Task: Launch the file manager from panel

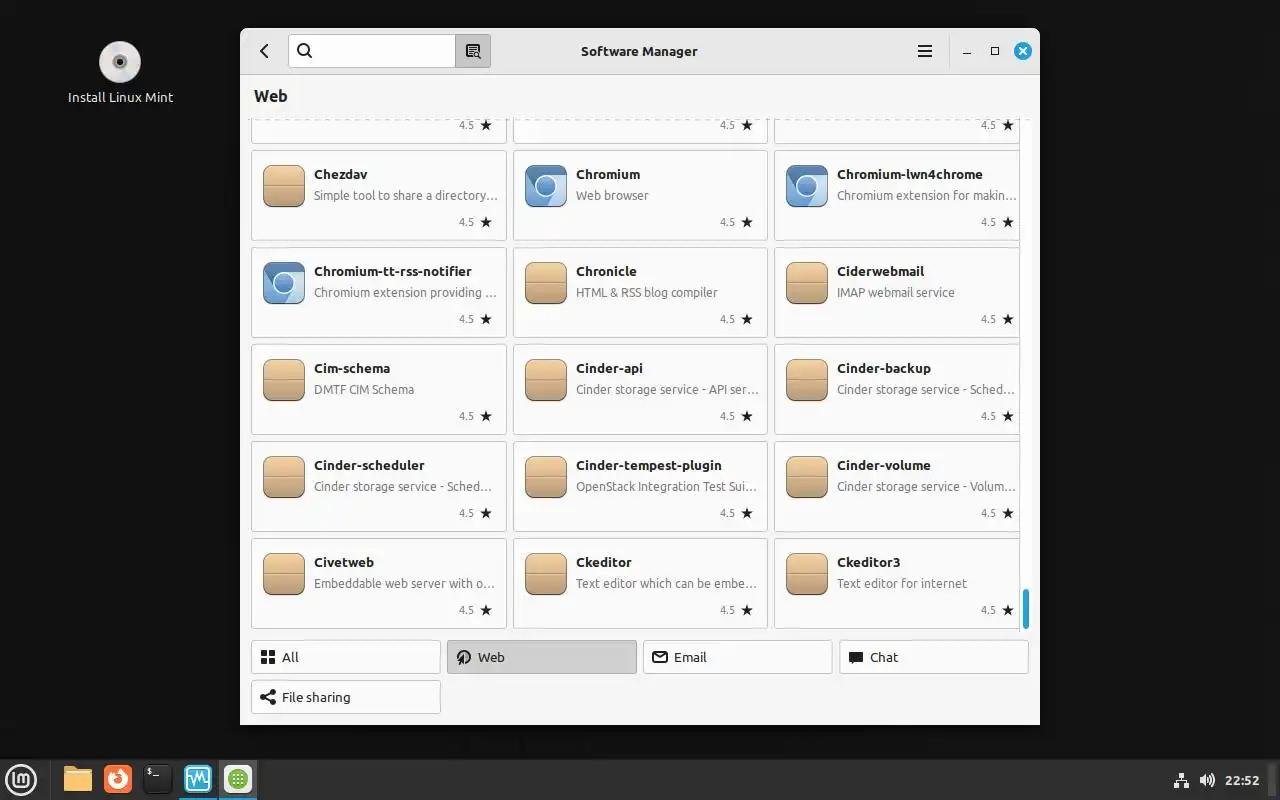Action: pos(78,779)
